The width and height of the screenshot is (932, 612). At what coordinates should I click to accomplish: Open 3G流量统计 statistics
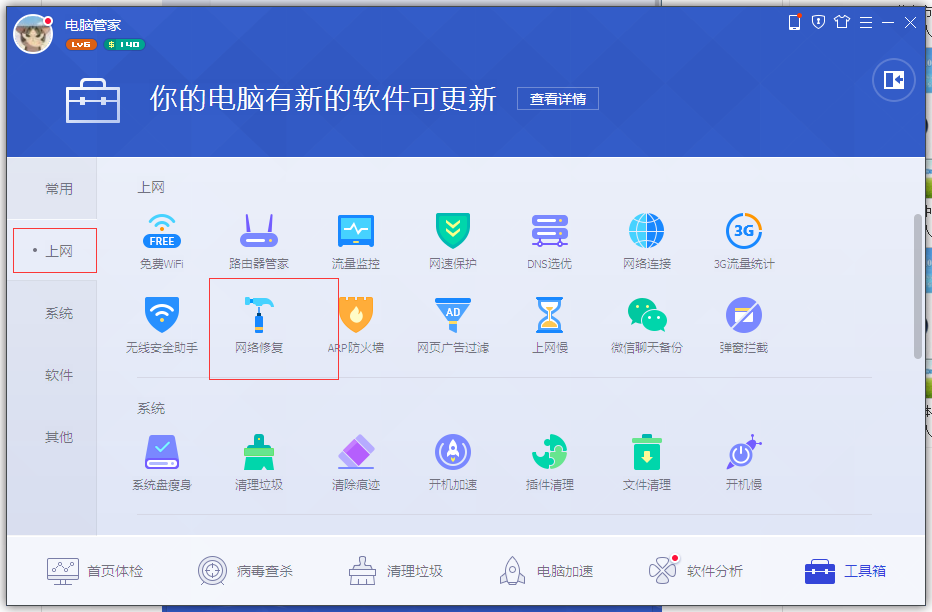pos(744,241)
